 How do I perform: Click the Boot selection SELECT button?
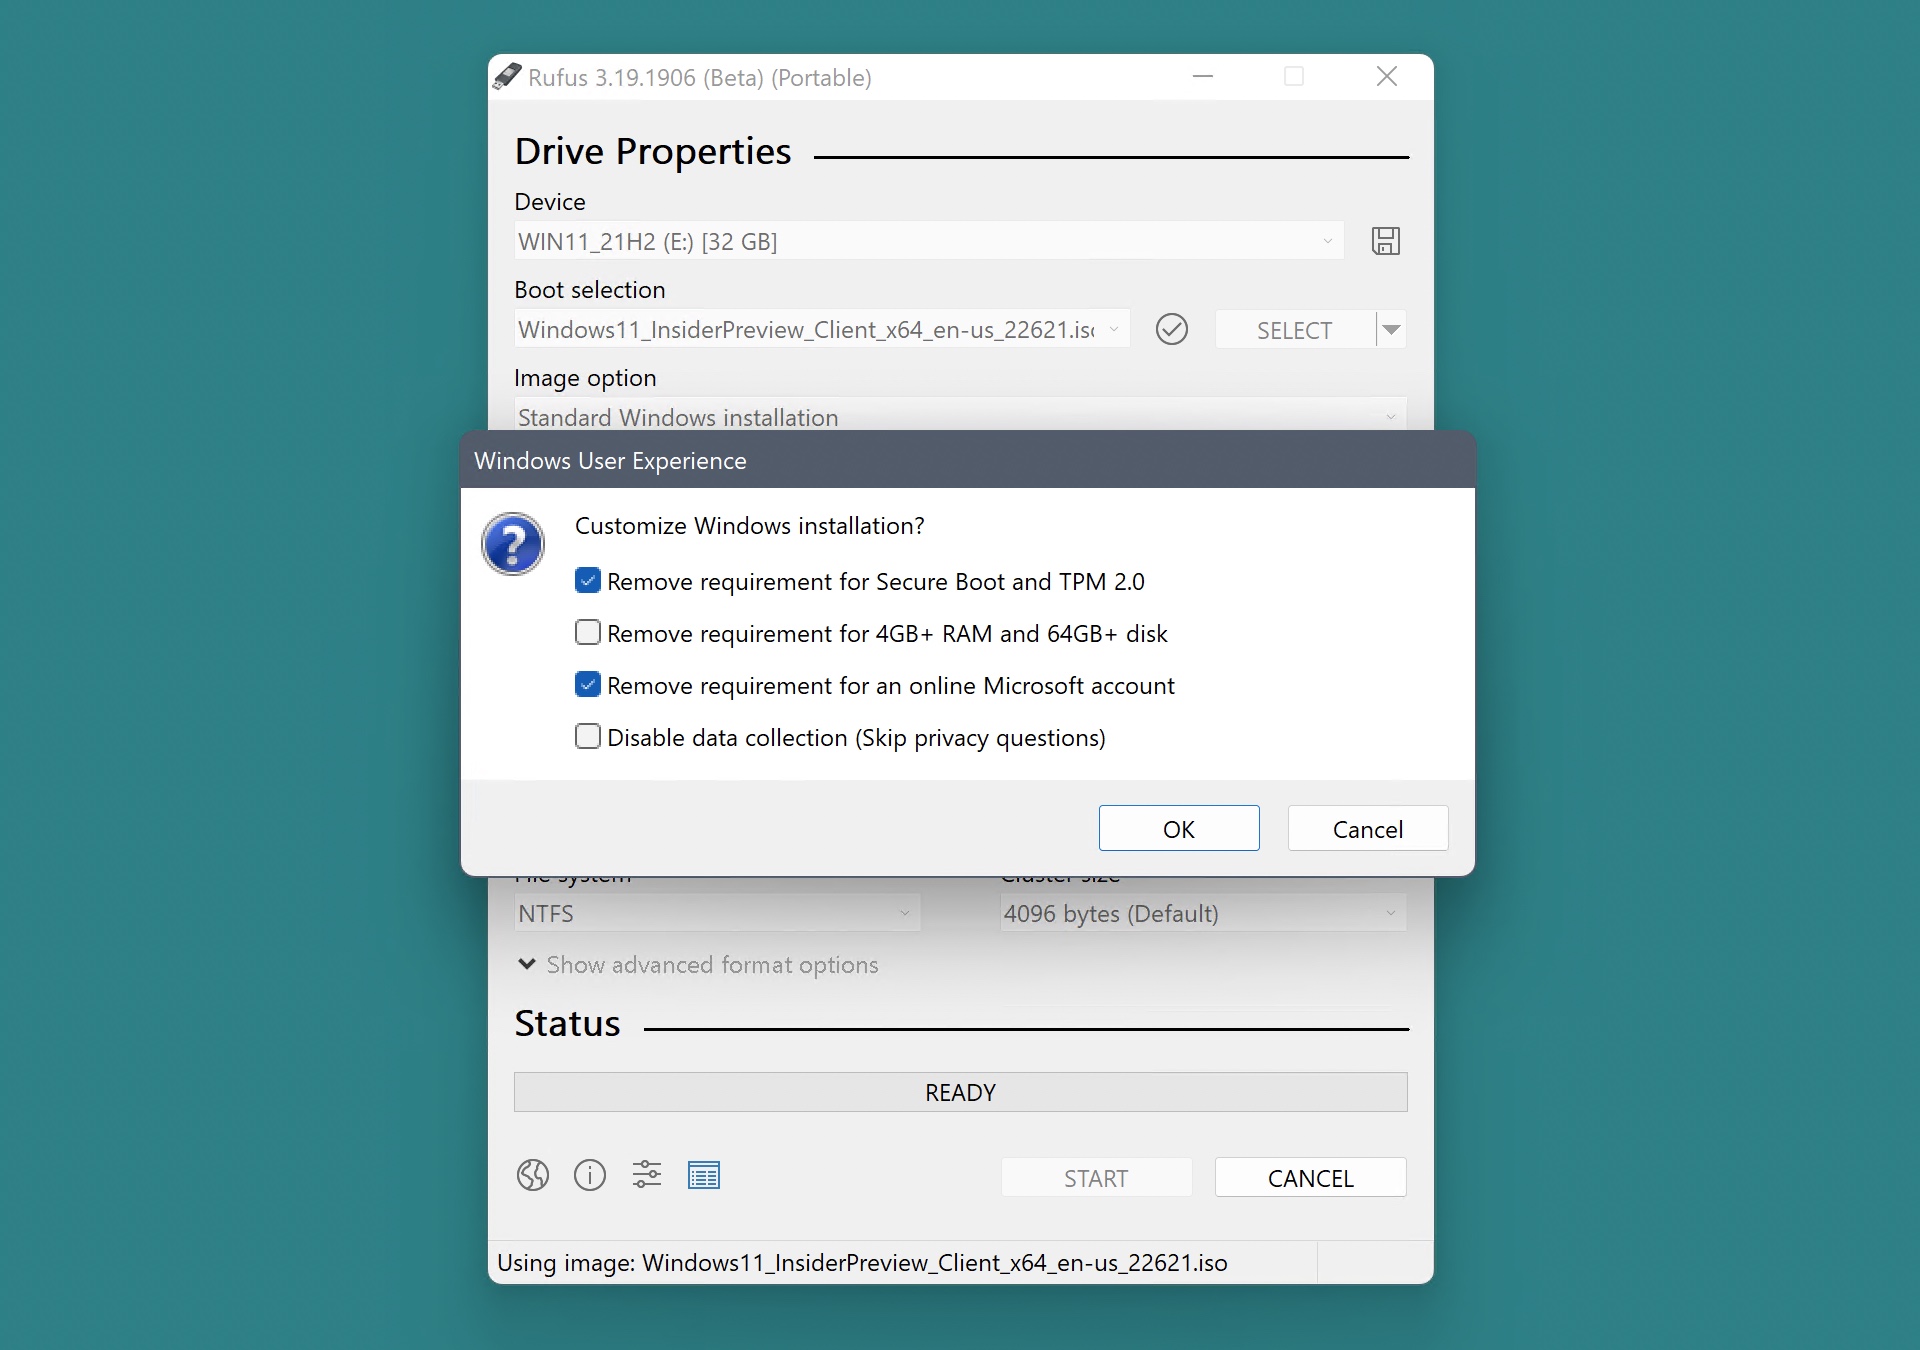pyautogui.click(x=1293, y=329)
